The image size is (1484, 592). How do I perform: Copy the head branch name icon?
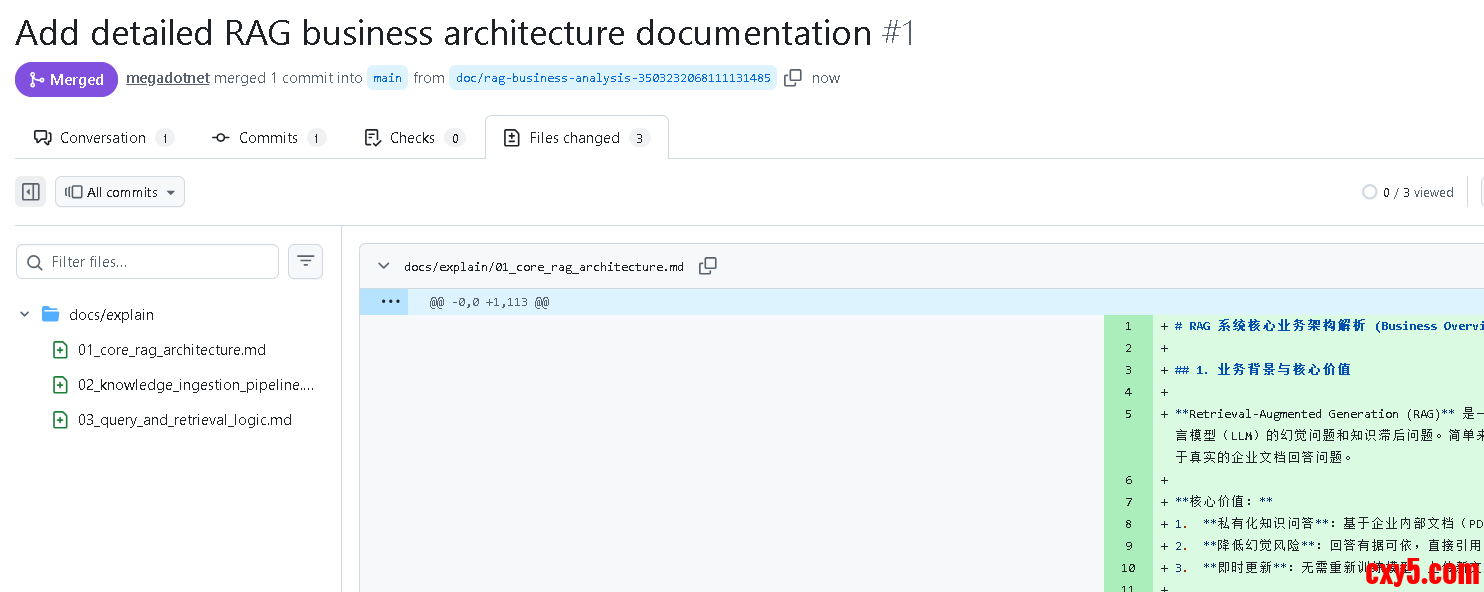point(793,78)
